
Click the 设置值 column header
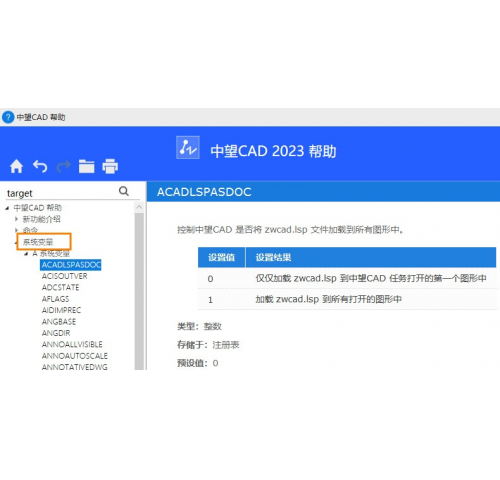coord(221,257)
